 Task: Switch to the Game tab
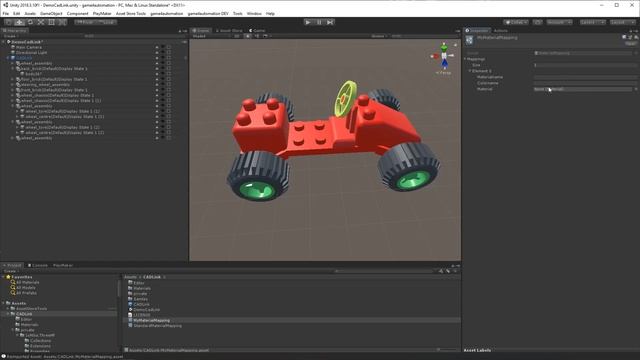coord(258,31)
